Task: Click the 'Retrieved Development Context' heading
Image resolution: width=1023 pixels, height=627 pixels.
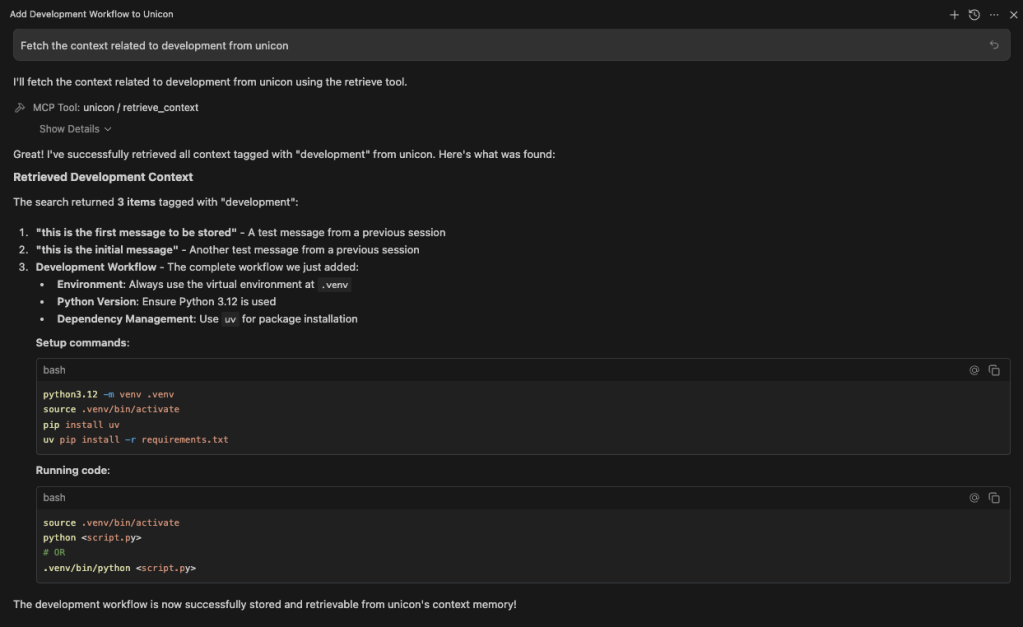Action: coord(103,177)
